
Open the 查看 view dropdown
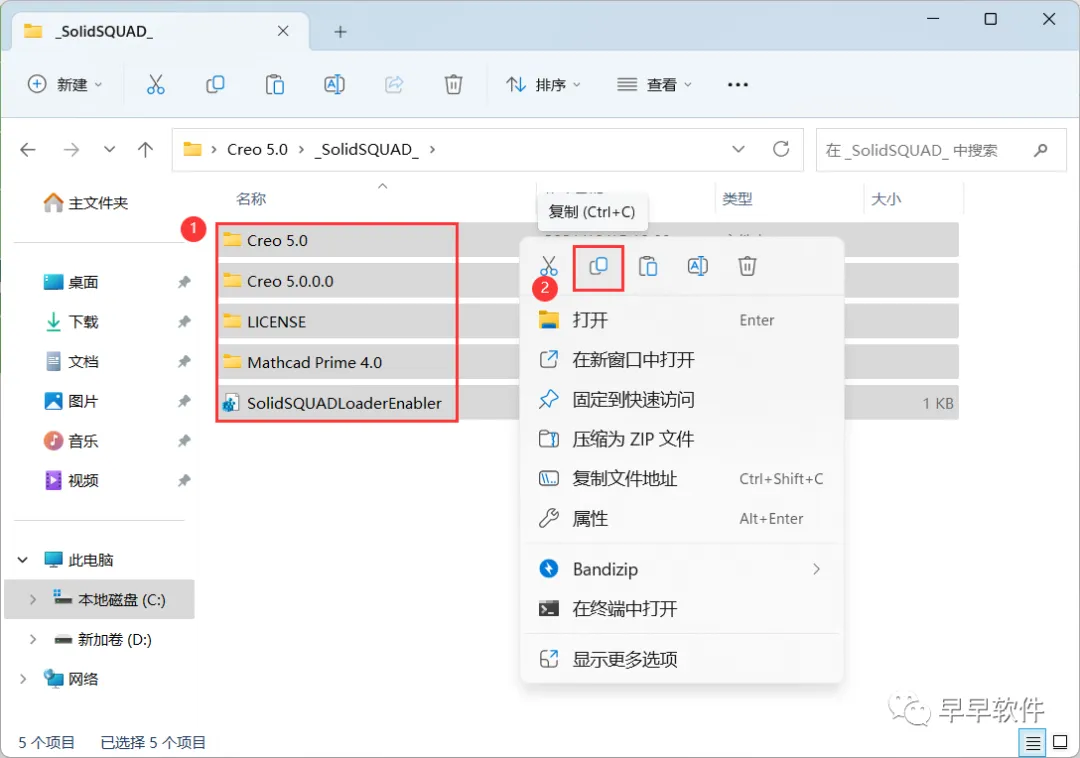(654, 85)
